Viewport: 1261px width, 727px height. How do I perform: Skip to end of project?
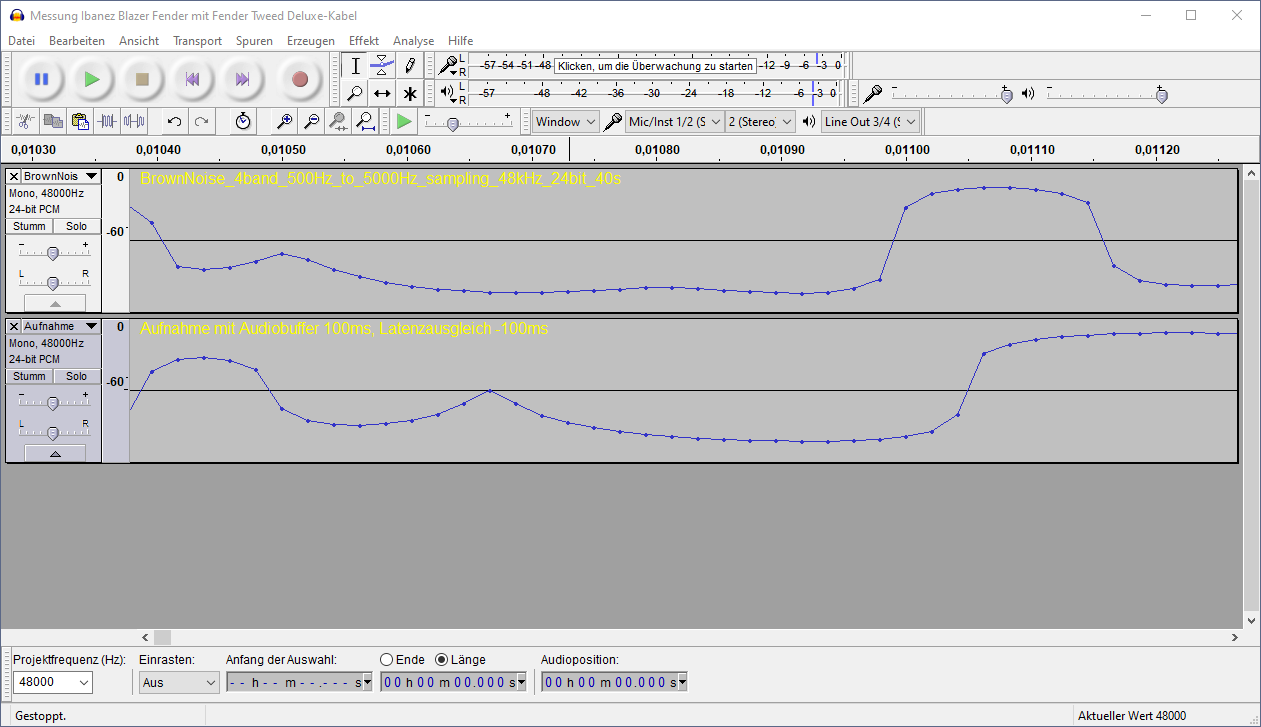(x=242, y=79)
